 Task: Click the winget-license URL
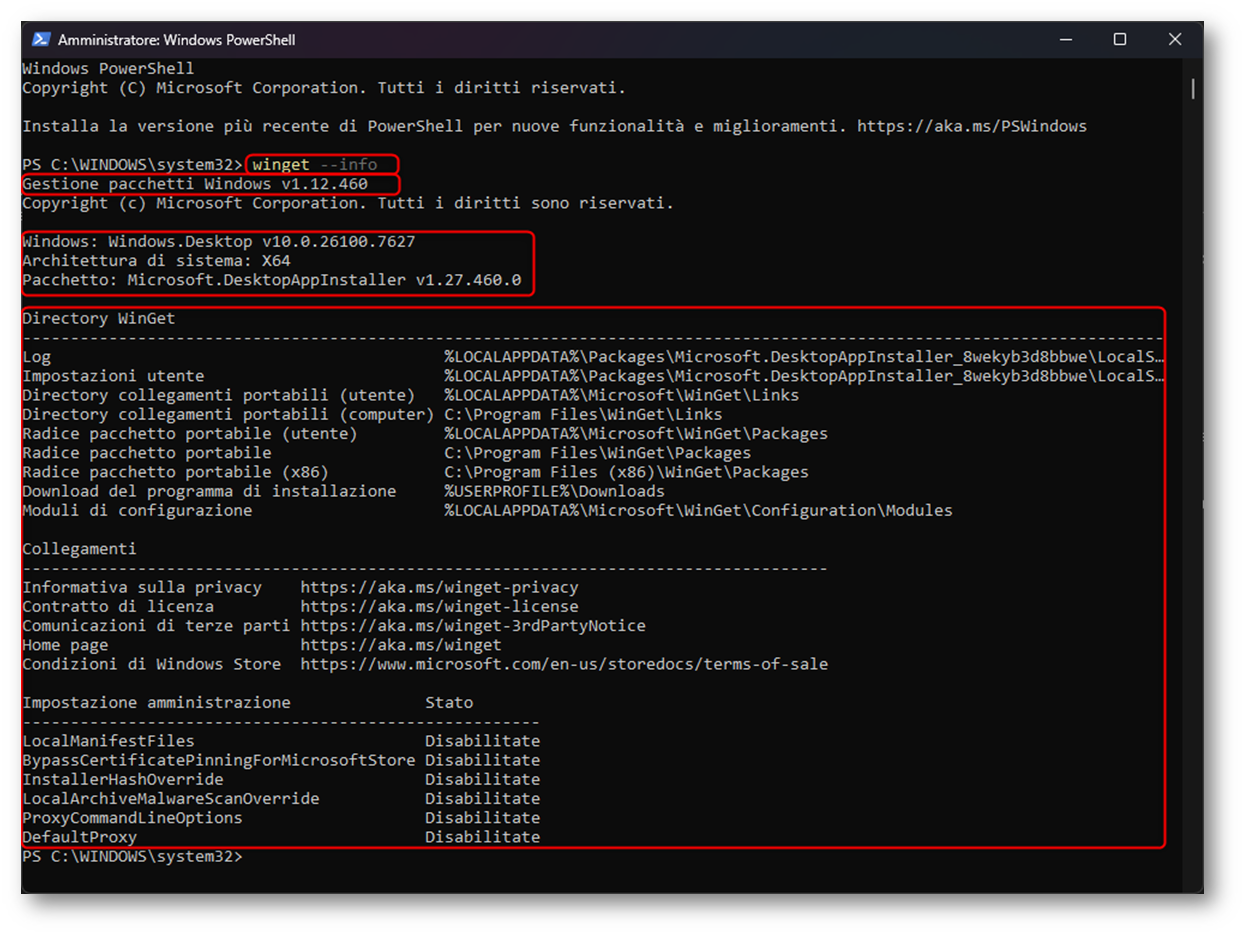pyautogui.click(x=439, y=607)
